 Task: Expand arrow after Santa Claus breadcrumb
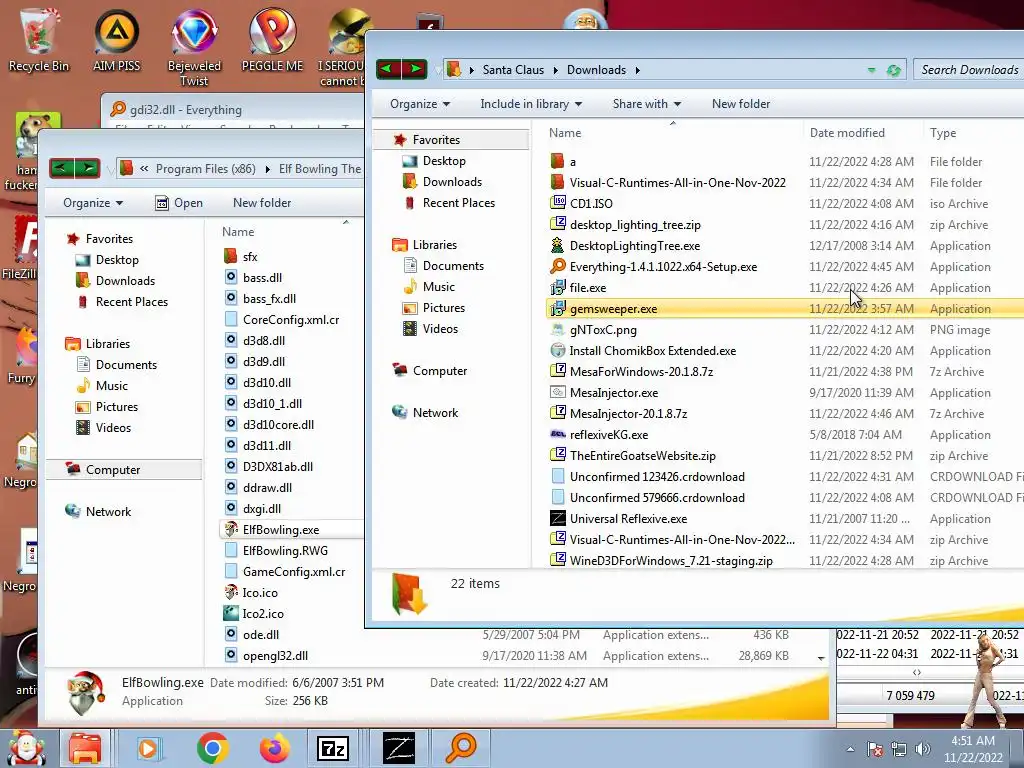point(556,70)
